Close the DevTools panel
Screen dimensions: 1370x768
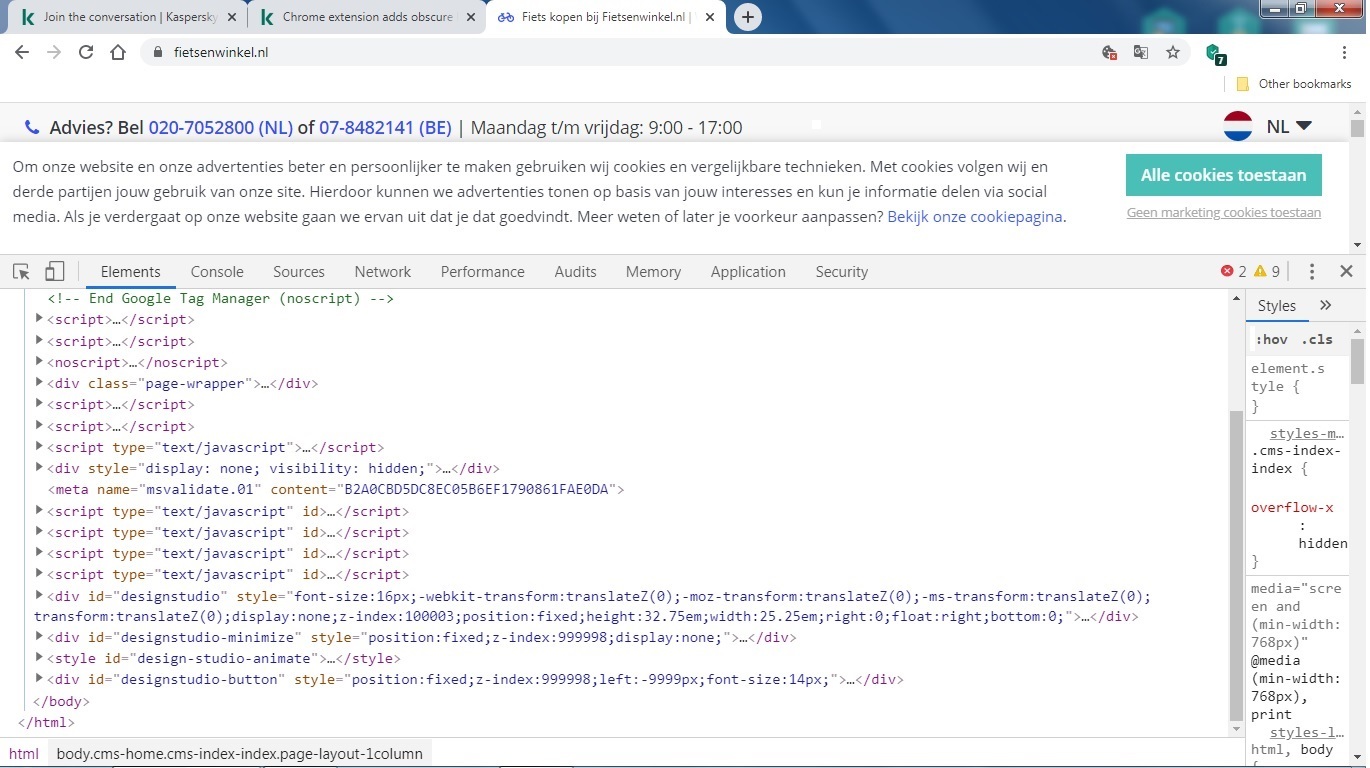[1346, 271]
